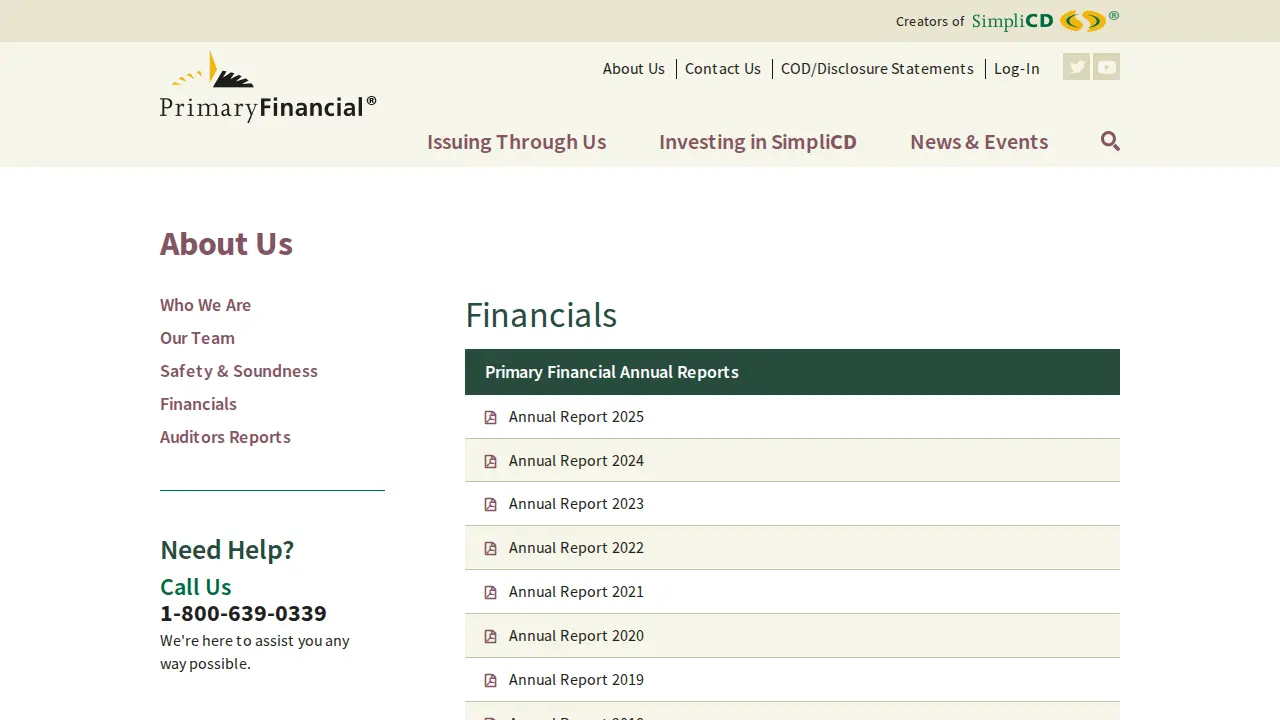Click PDF icon beside Annual Report 2024
Screen dimensions: 1280x720
(x=490, y=461)
